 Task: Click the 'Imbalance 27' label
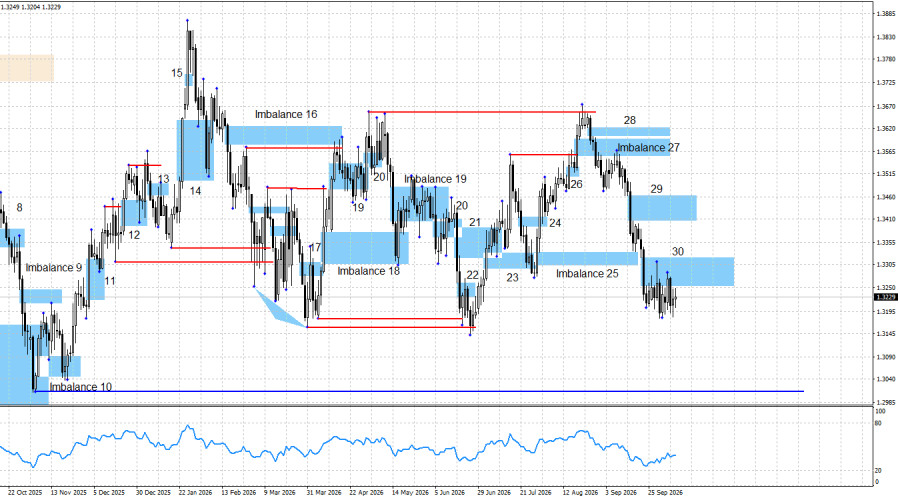pos(649,148)
